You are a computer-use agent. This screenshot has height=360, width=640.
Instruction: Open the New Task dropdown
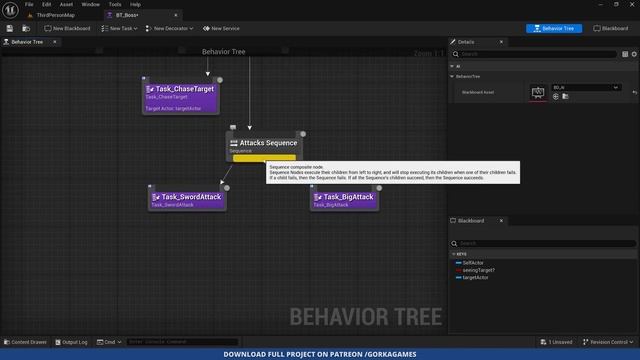[x=119, y=29]
